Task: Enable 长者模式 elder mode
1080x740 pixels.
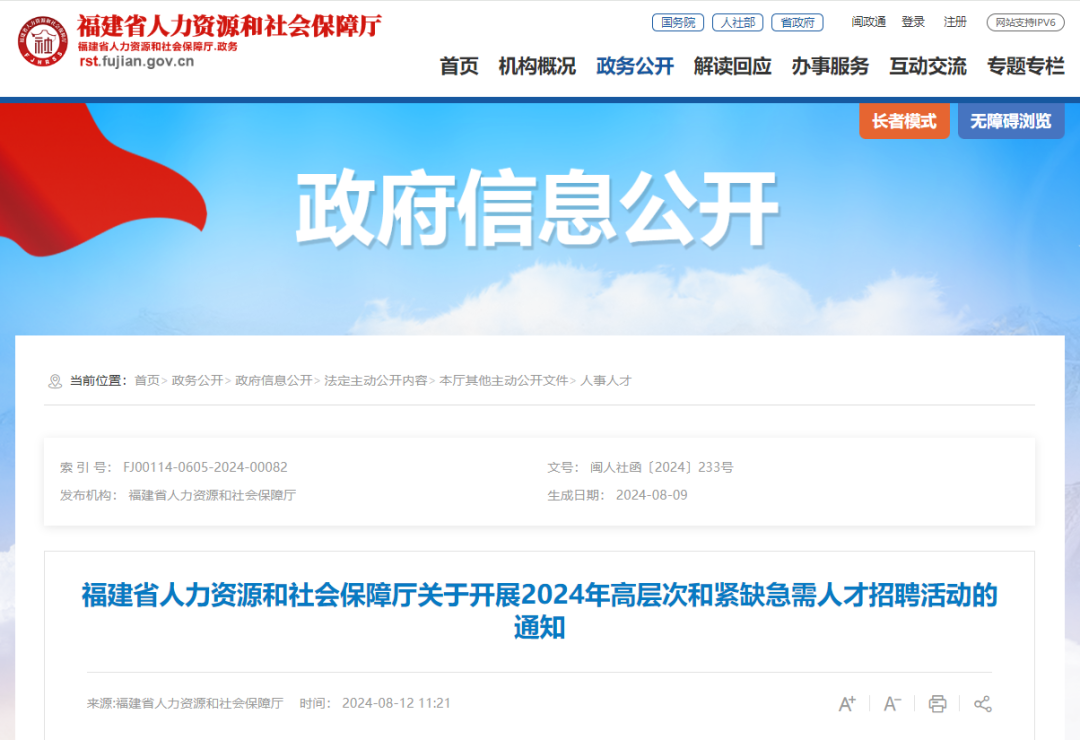Action: click(904, 121)
